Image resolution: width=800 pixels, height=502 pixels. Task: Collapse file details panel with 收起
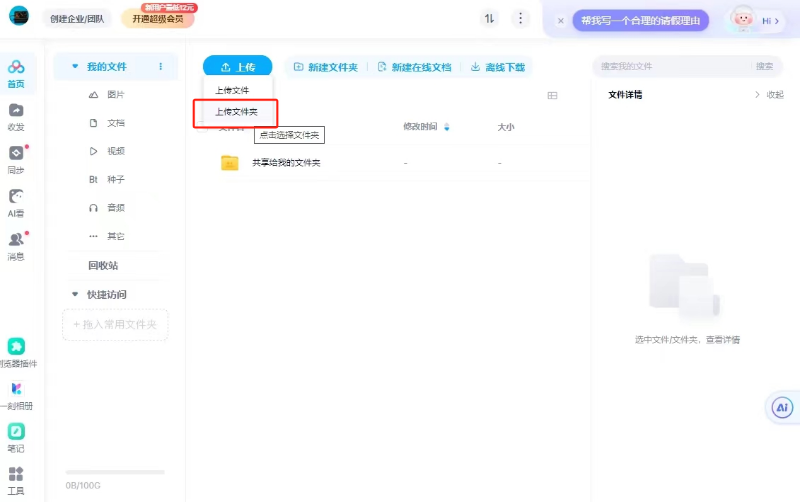pyautogui.click(x=769, y=95)
